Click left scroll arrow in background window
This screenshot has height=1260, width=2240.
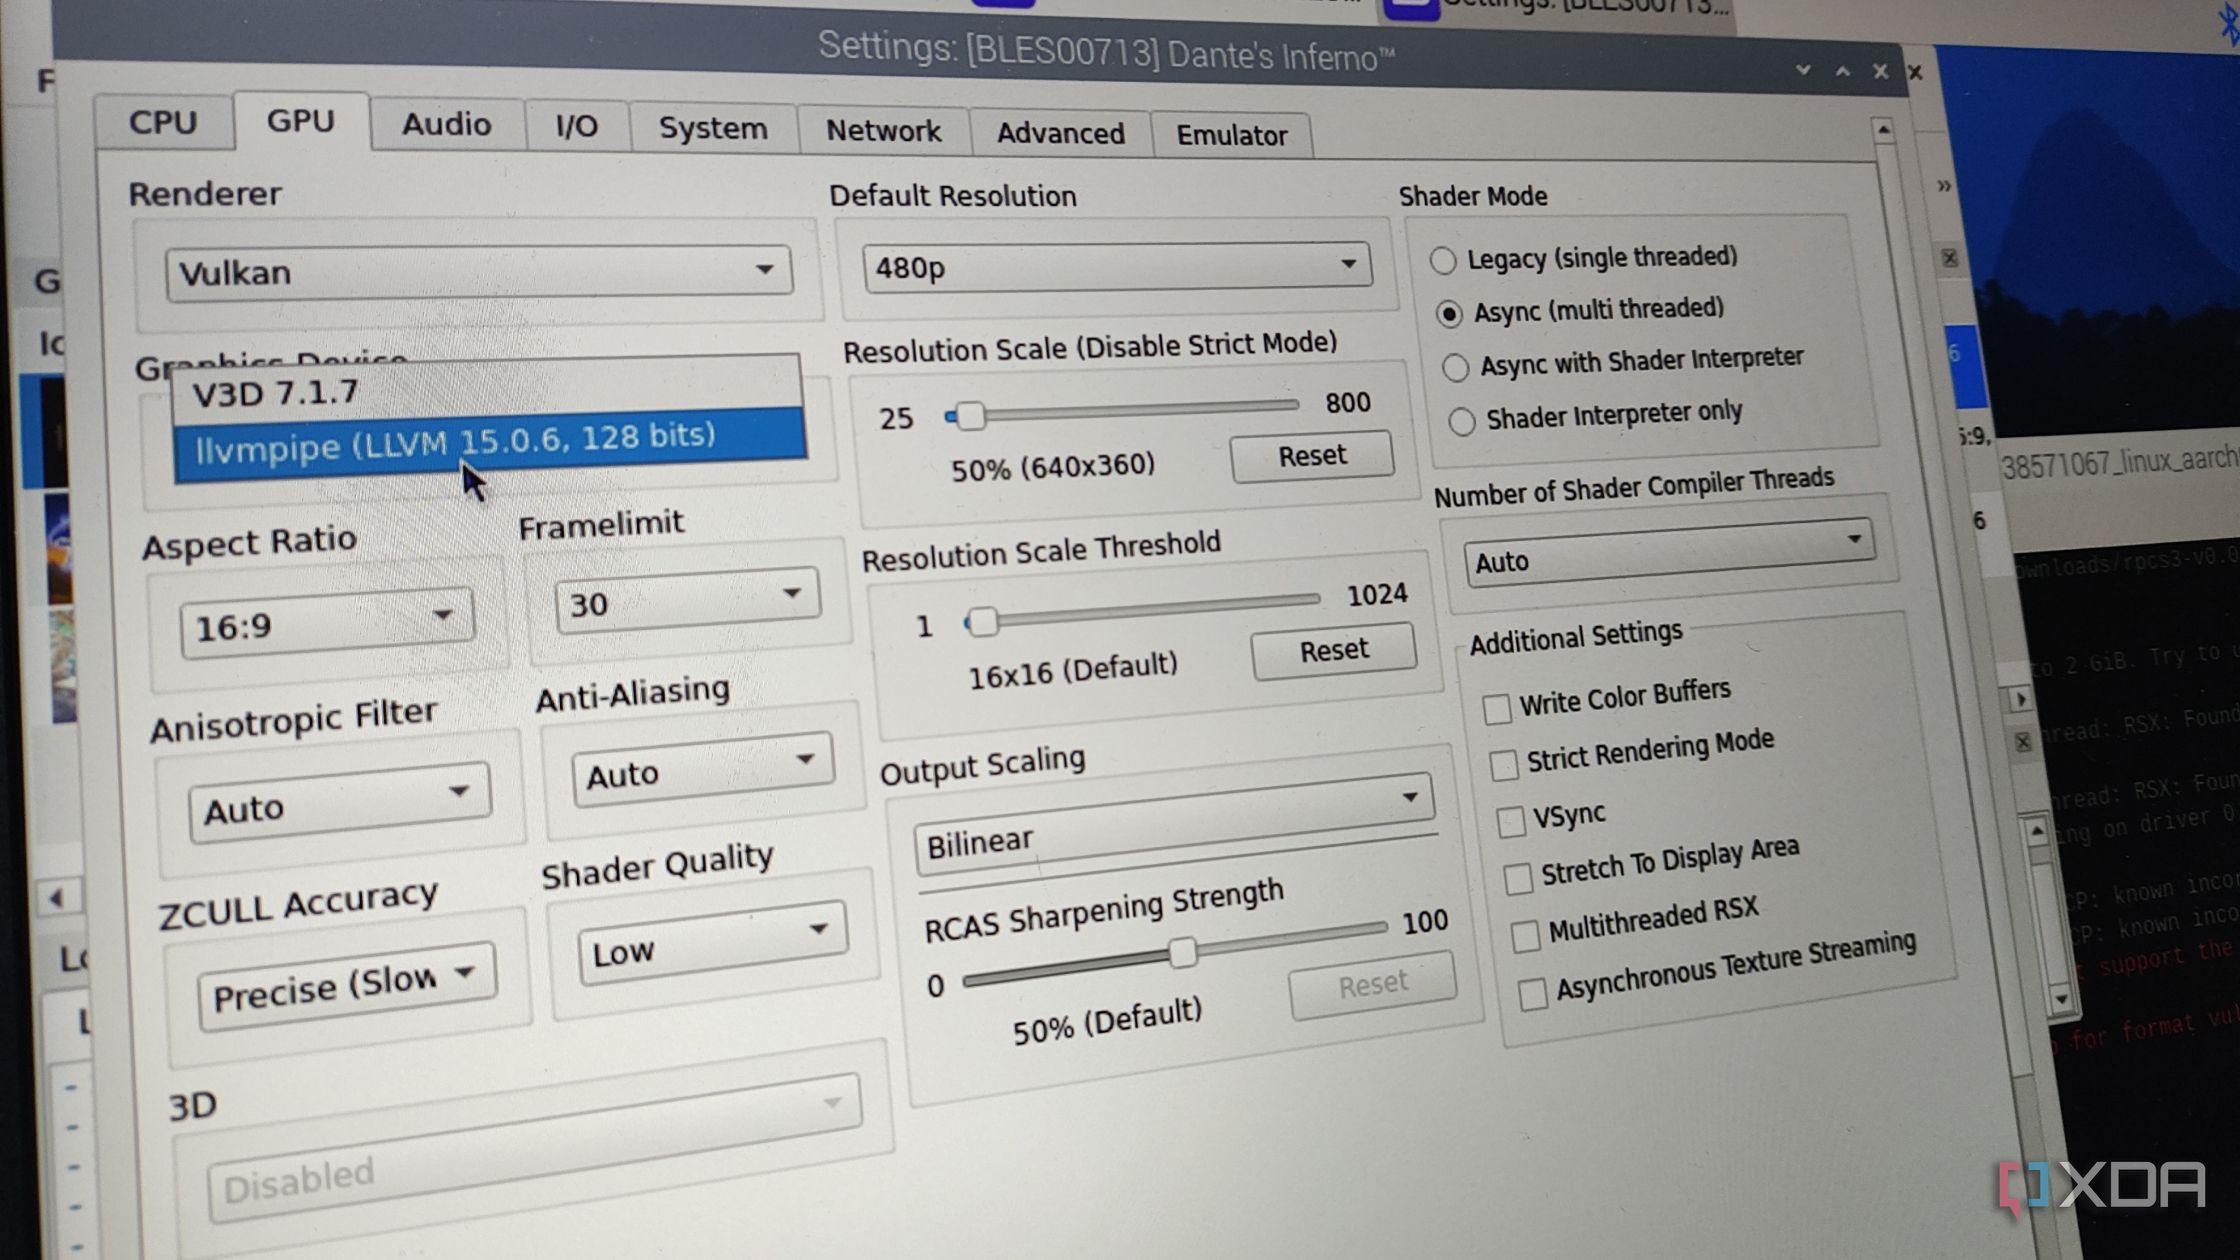(56, 898)
